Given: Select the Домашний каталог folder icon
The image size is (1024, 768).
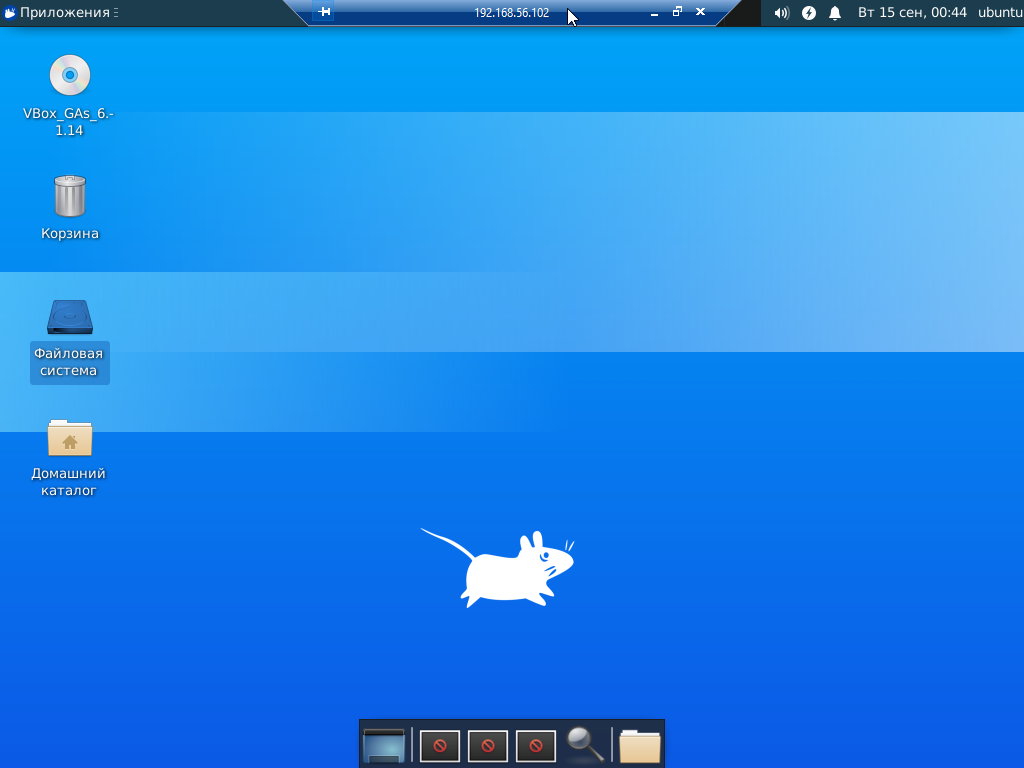Looking at the screenshot, I should [x=70, y=437].
